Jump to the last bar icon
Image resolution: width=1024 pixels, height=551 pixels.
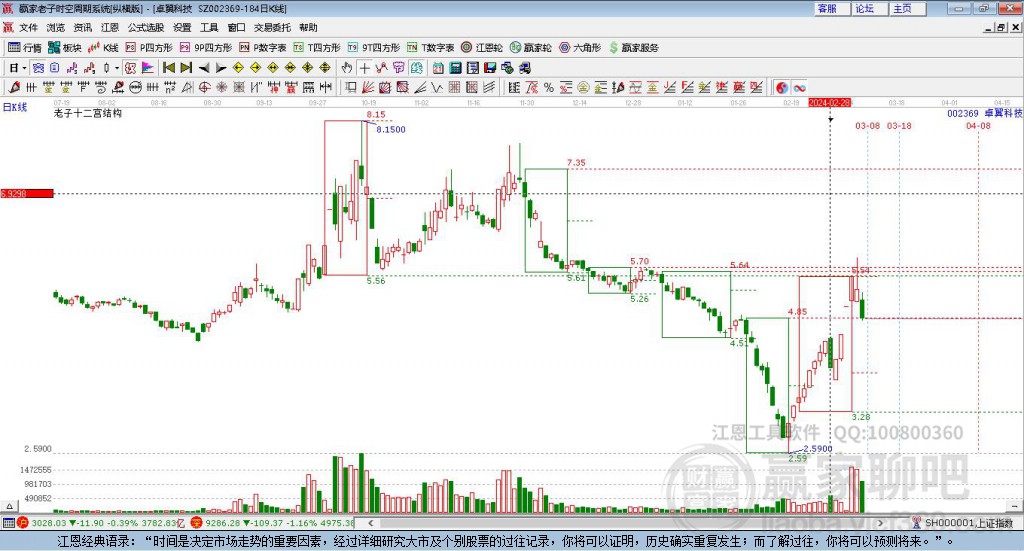click(x=186, y=68)
